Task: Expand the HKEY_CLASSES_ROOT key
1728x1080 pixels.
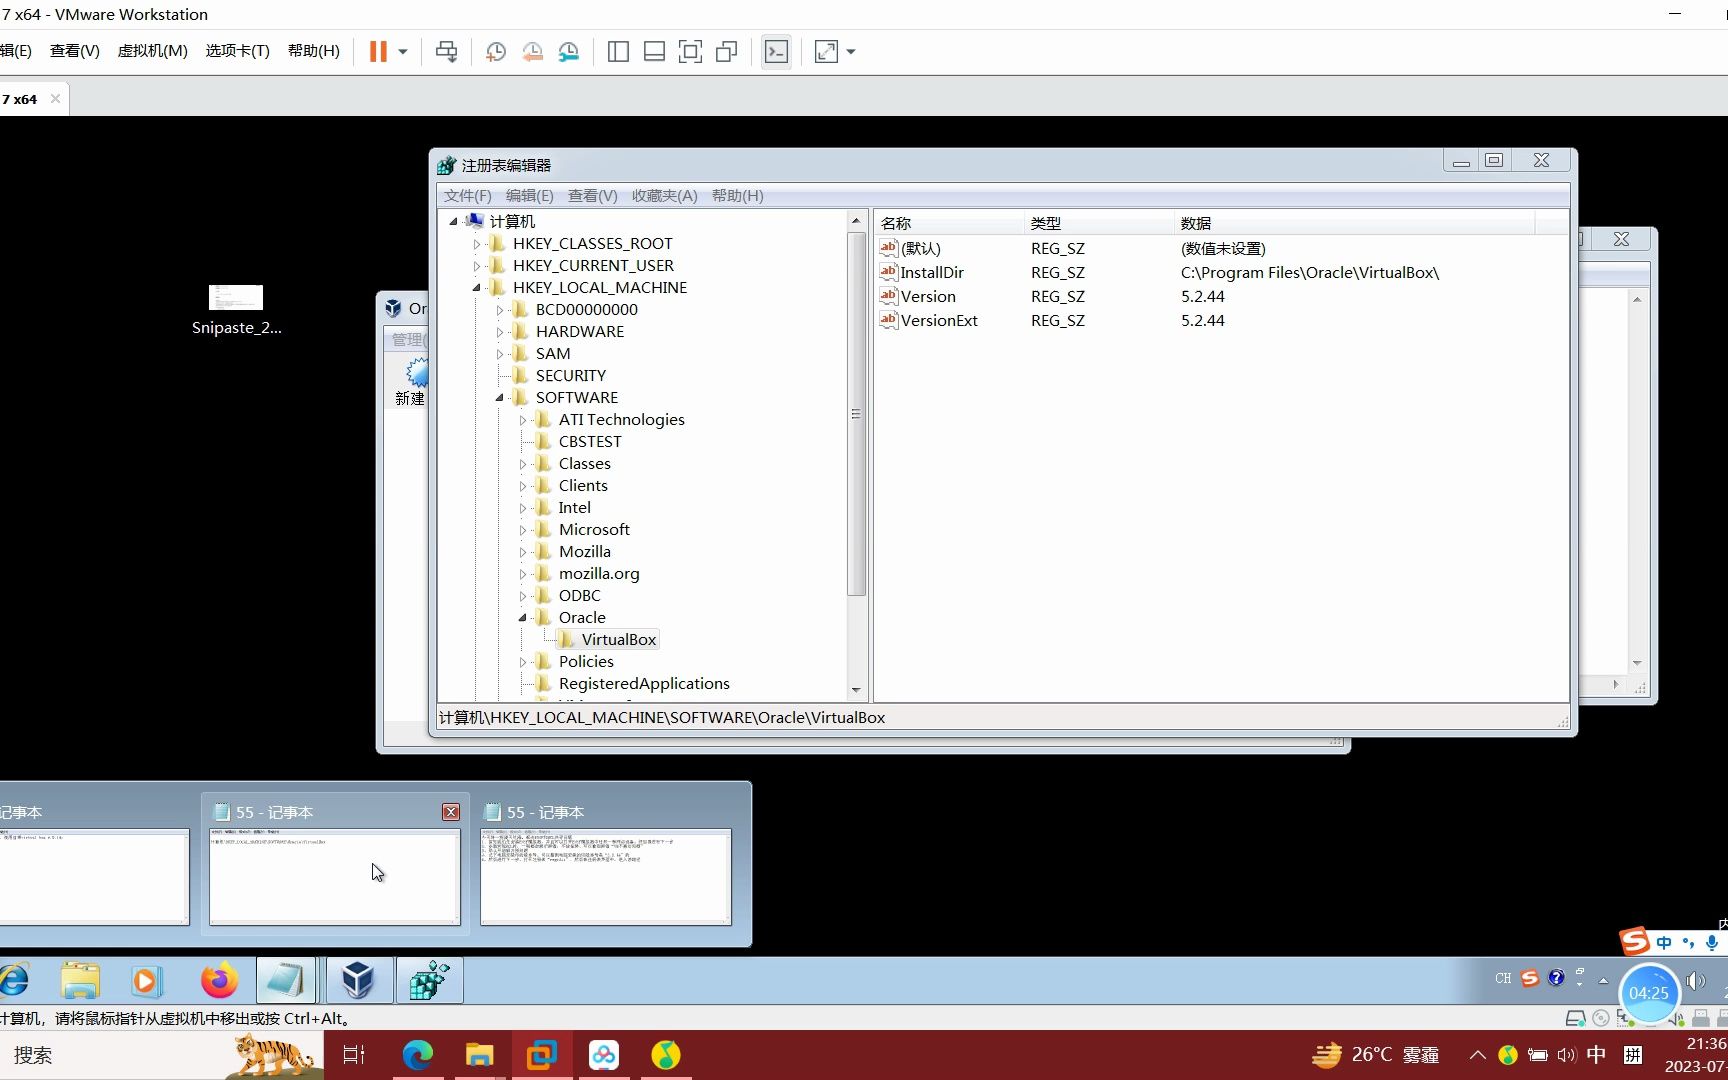Action: point(476,244)
